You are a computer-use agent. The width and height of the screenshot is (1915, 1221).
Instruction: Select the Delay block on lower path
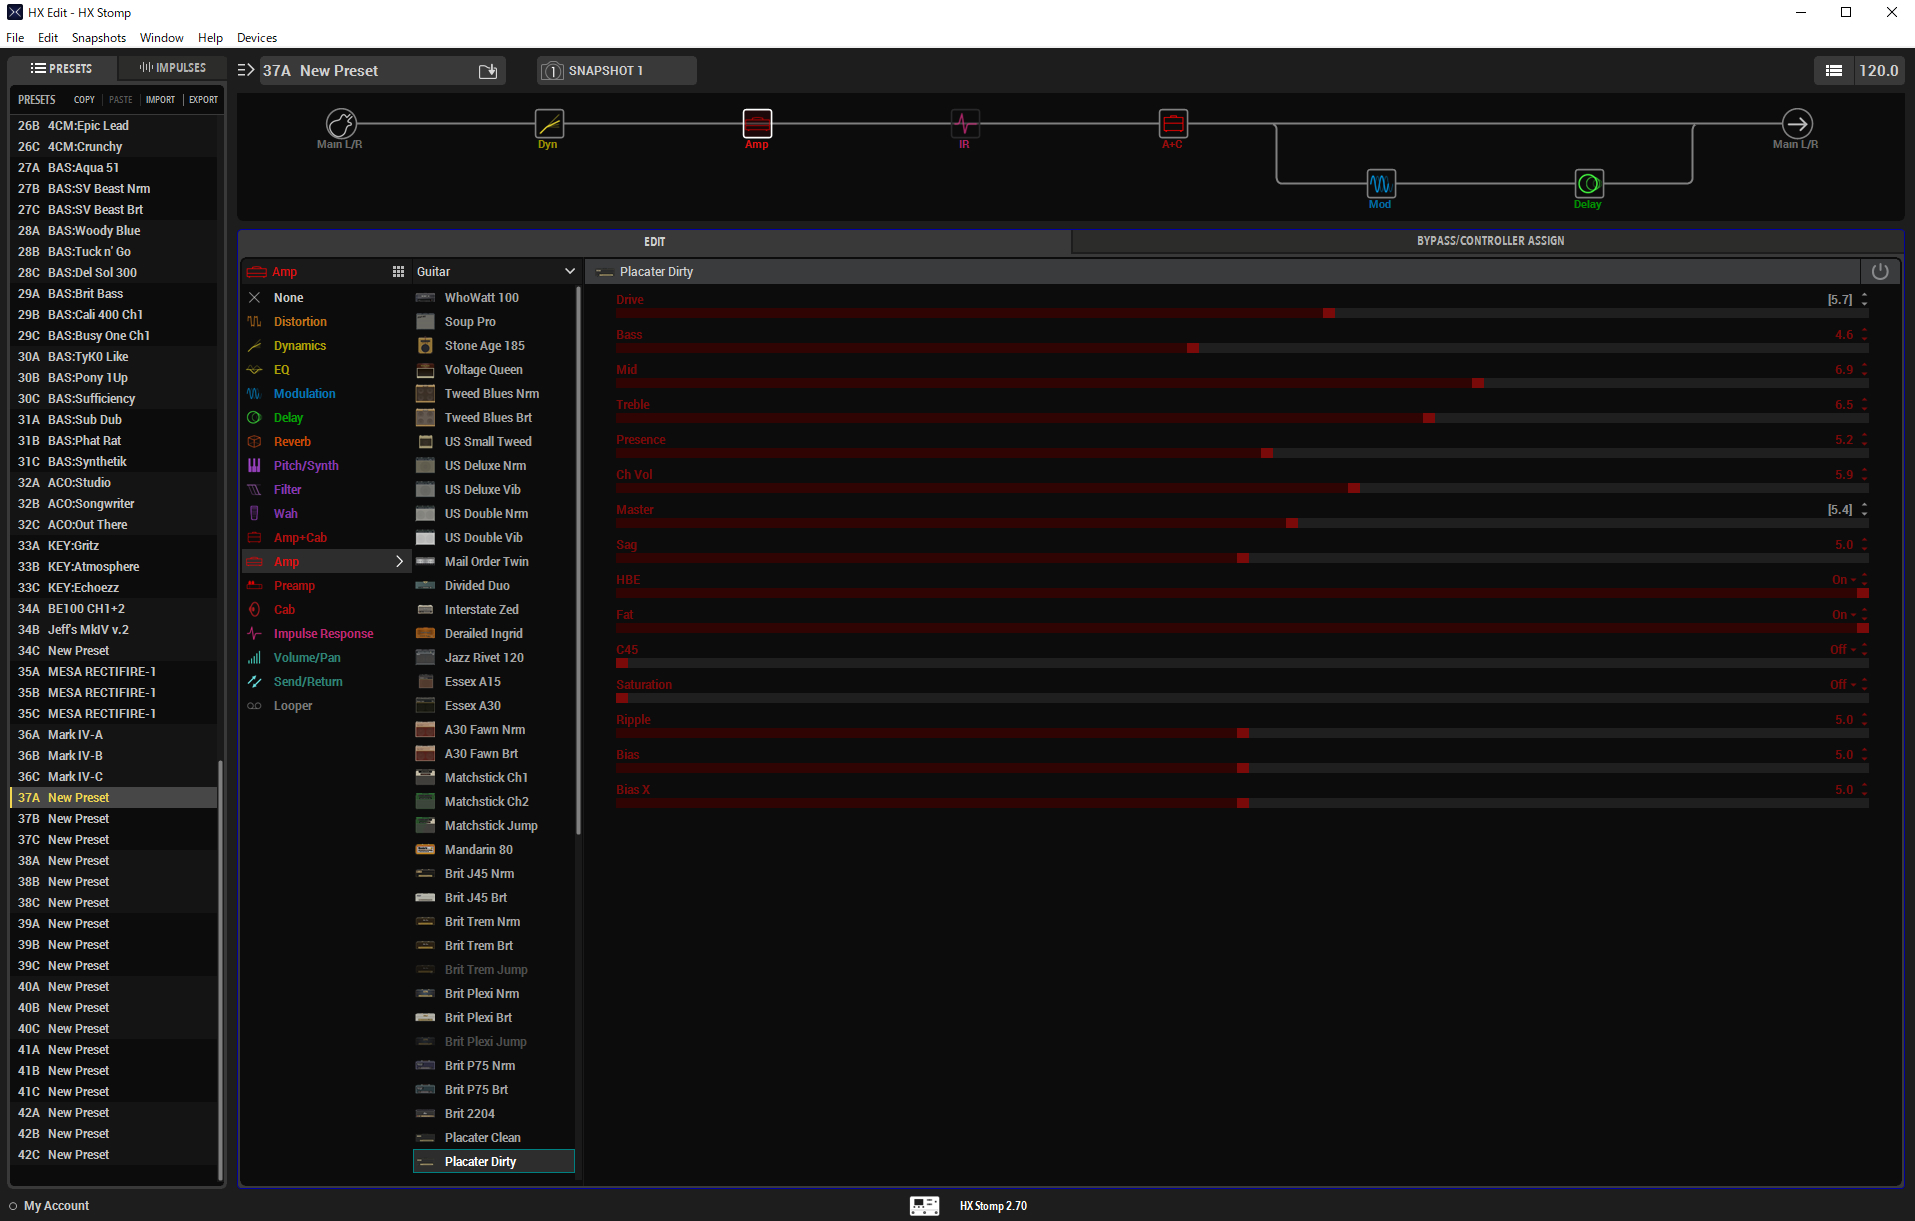click(x=1589, y=184)
